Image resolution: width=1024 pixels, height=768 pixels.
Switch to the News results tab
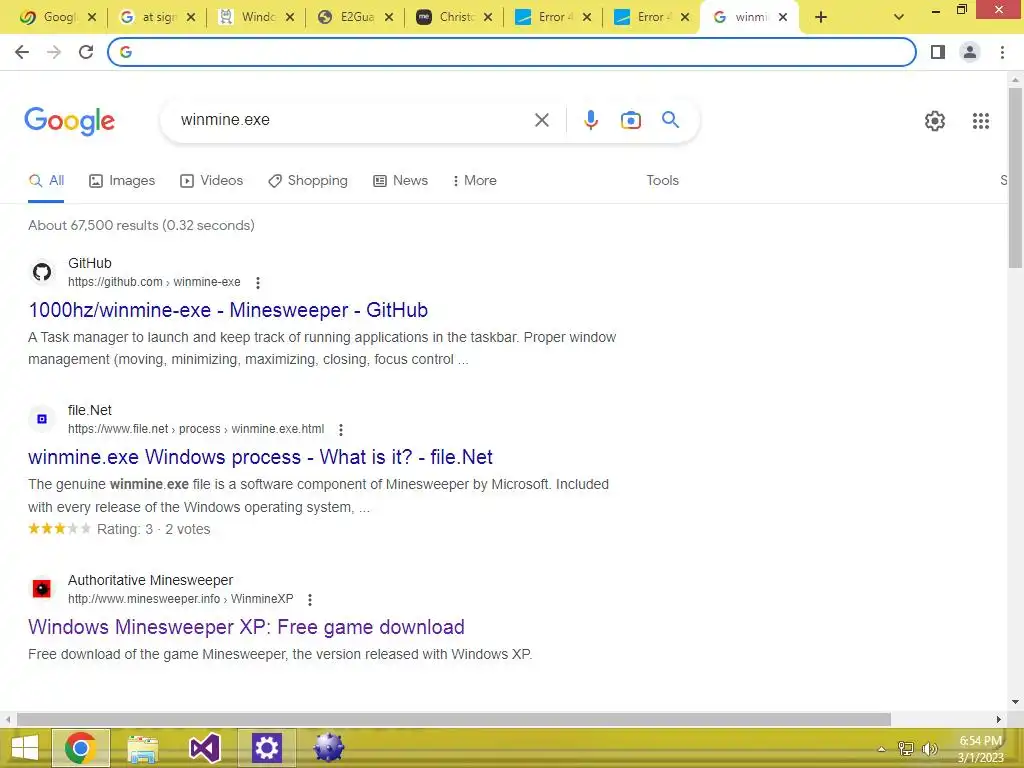point(400,181)
